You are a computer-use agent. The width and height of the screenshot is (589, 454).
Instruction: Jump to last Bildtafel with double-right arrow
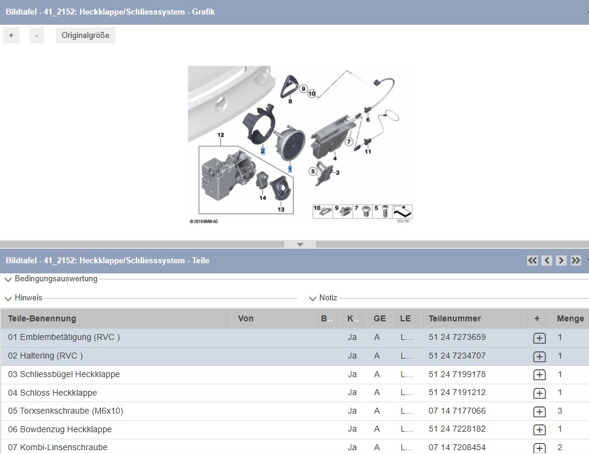pos(575,260)
